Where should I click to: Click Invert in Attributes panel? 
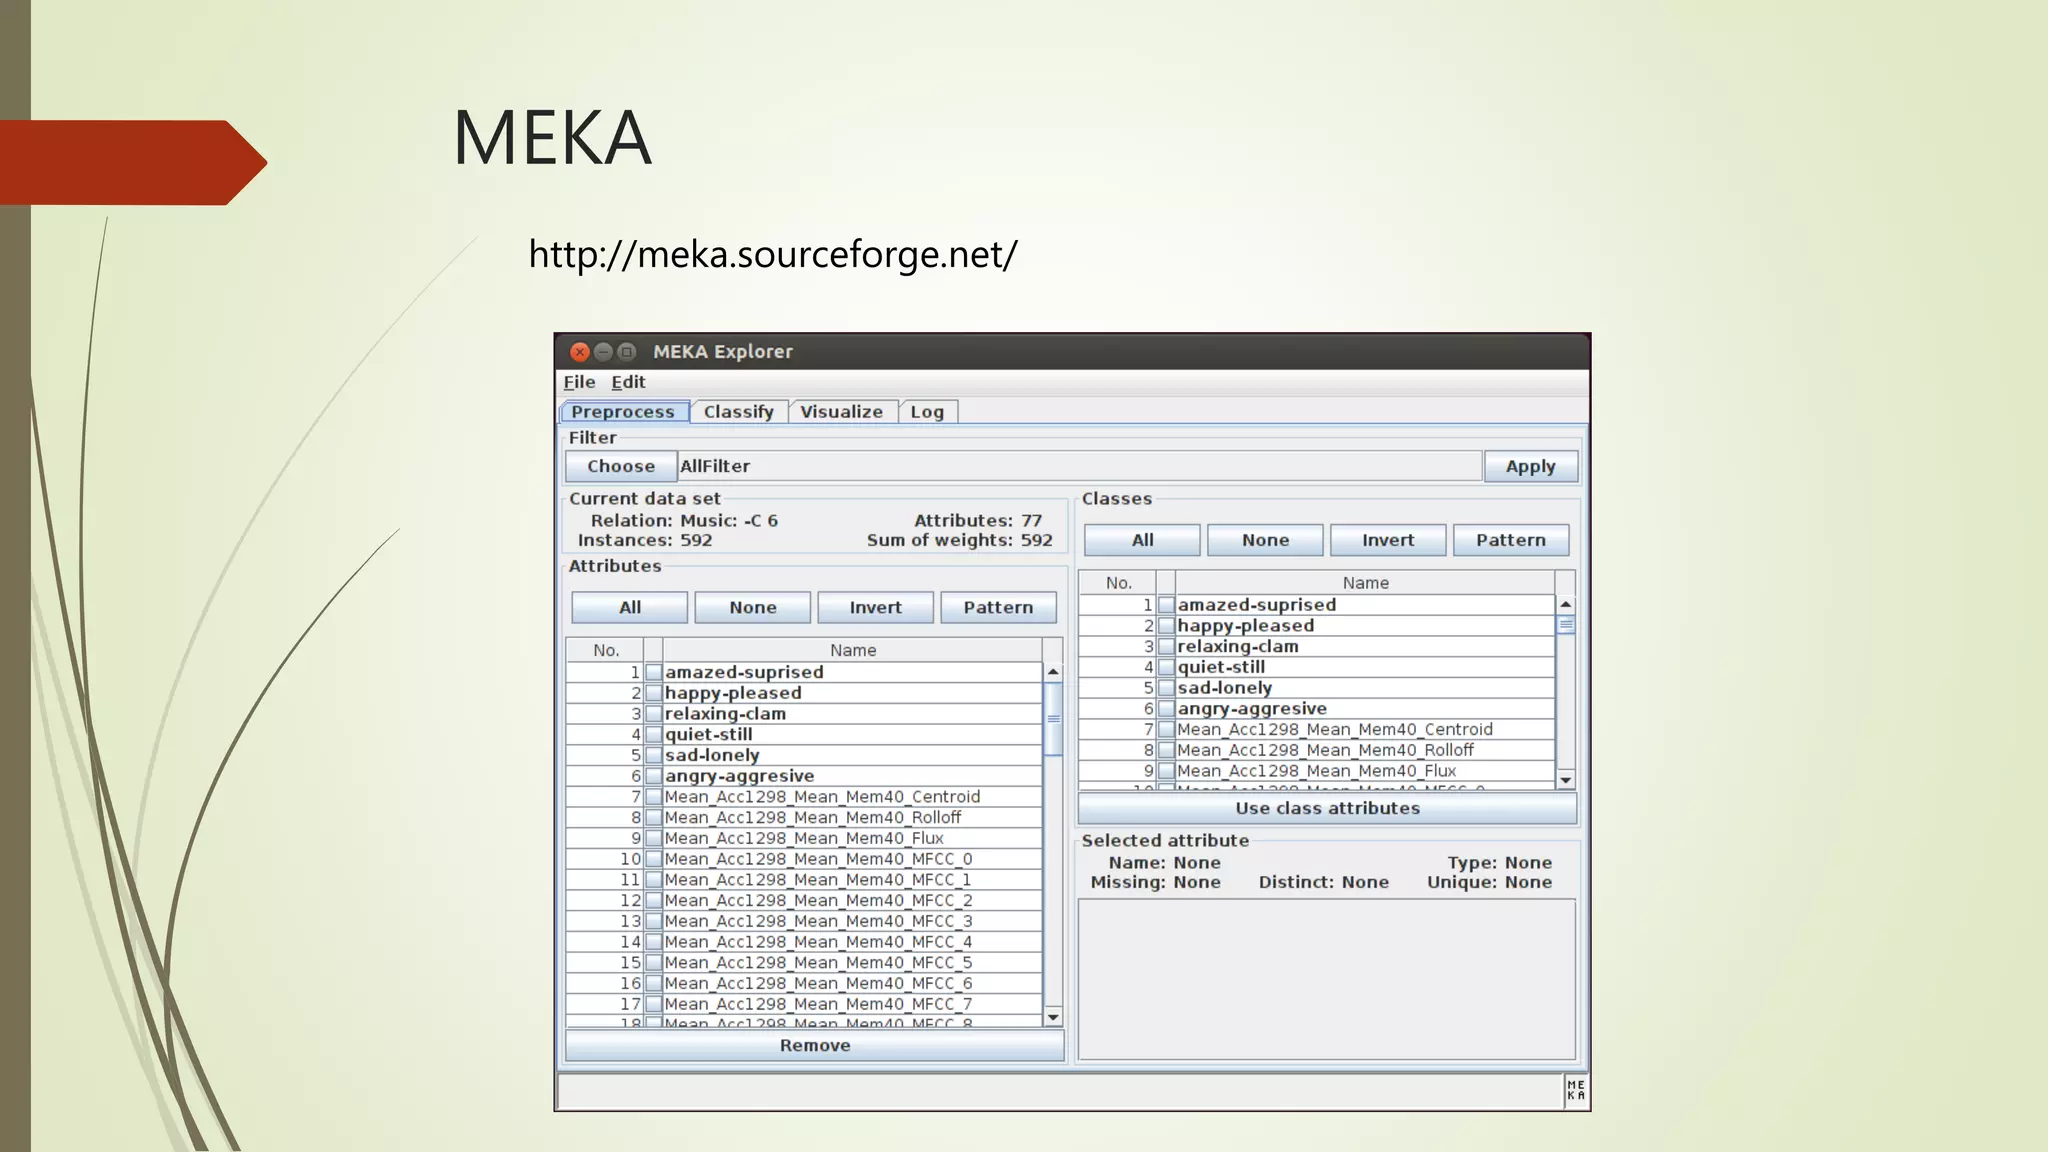[x=876, y=607]
